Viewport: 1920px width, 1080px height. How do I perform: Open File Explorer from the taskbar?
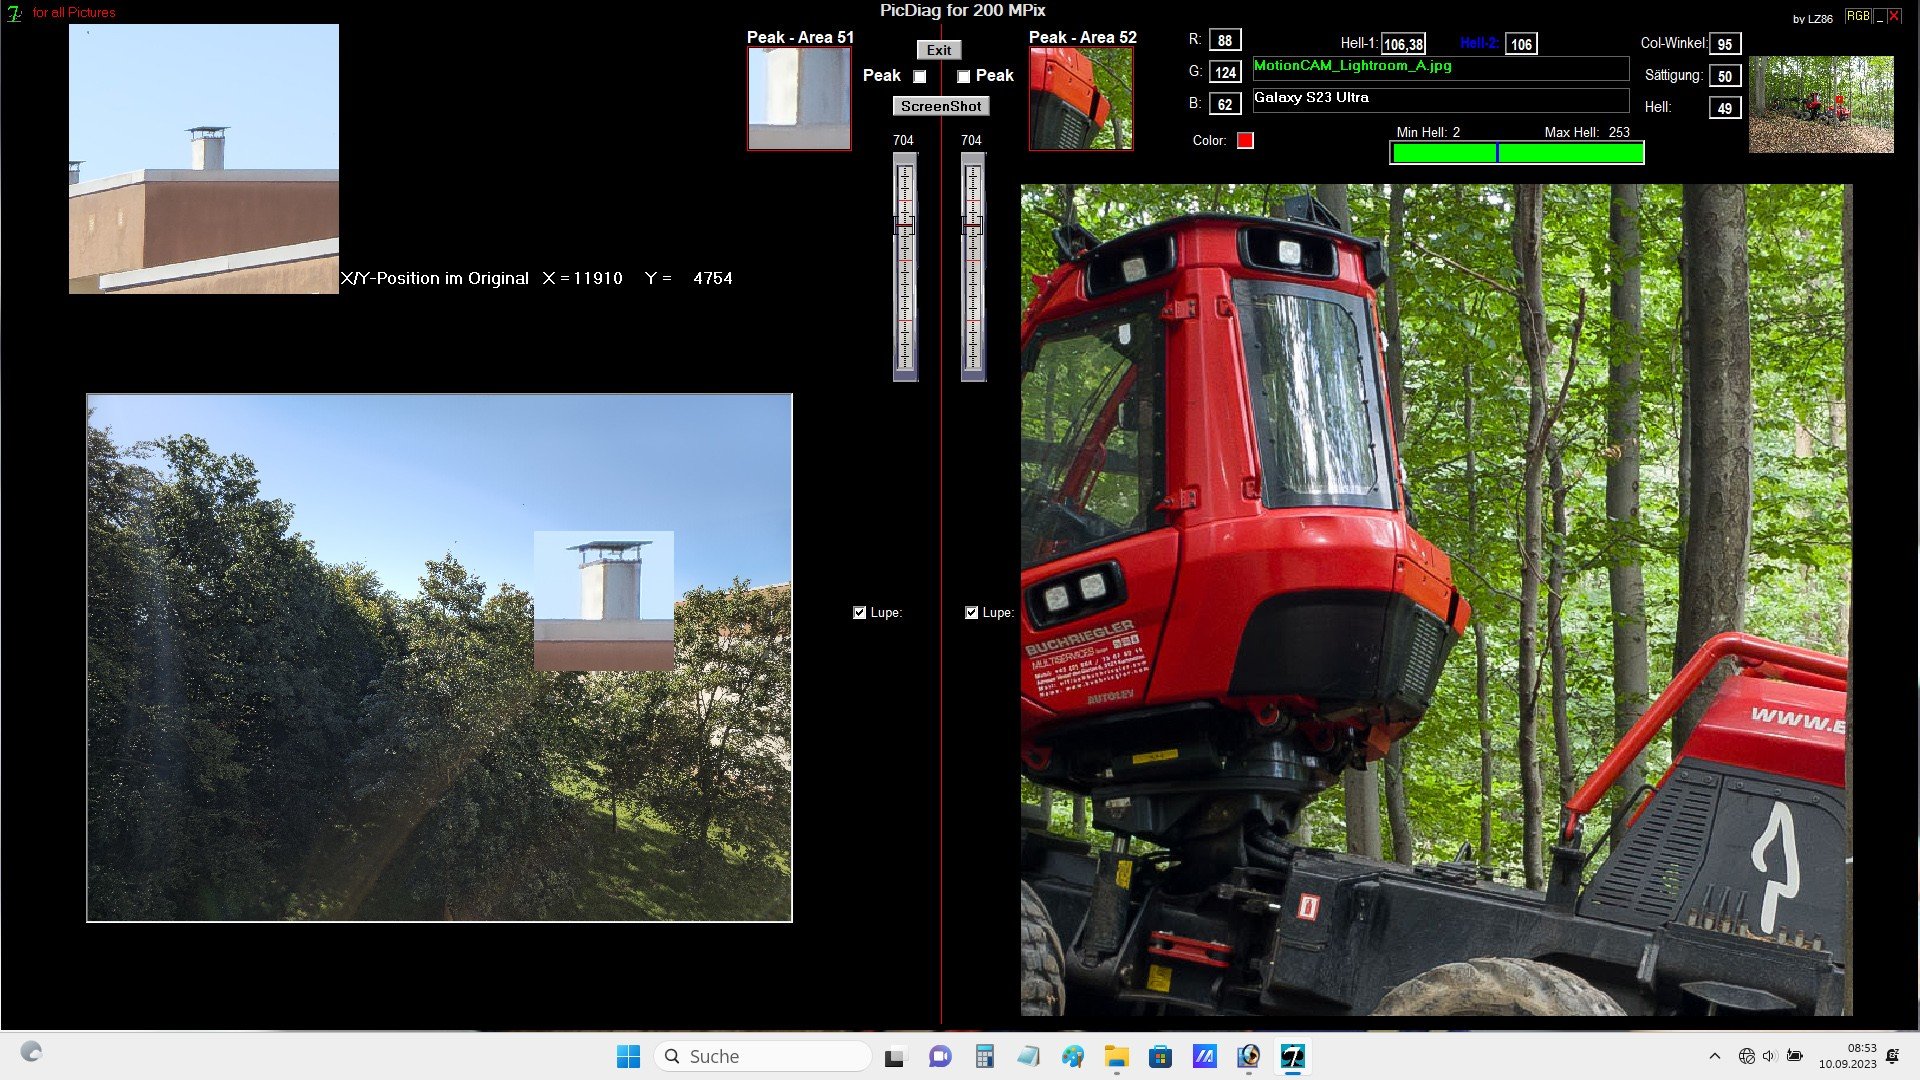click(x=1116, y=1056)
